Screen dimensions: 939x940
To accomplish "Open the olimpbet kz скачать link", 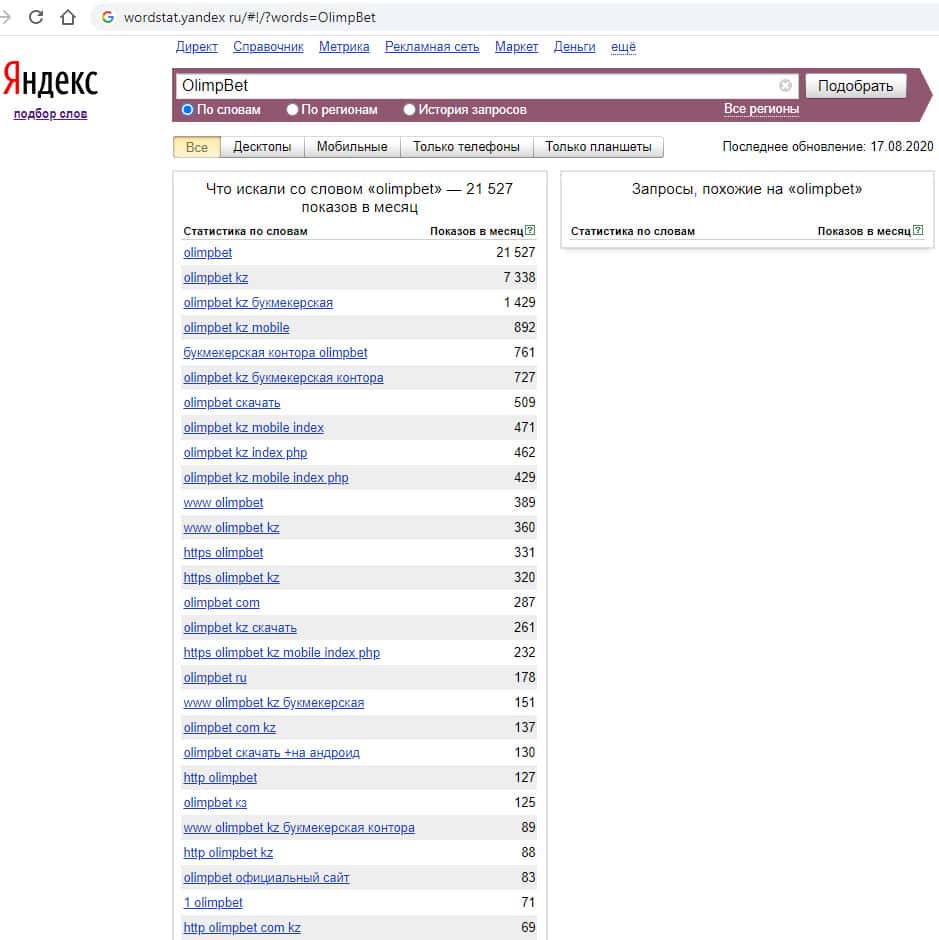I will (240, 628).
